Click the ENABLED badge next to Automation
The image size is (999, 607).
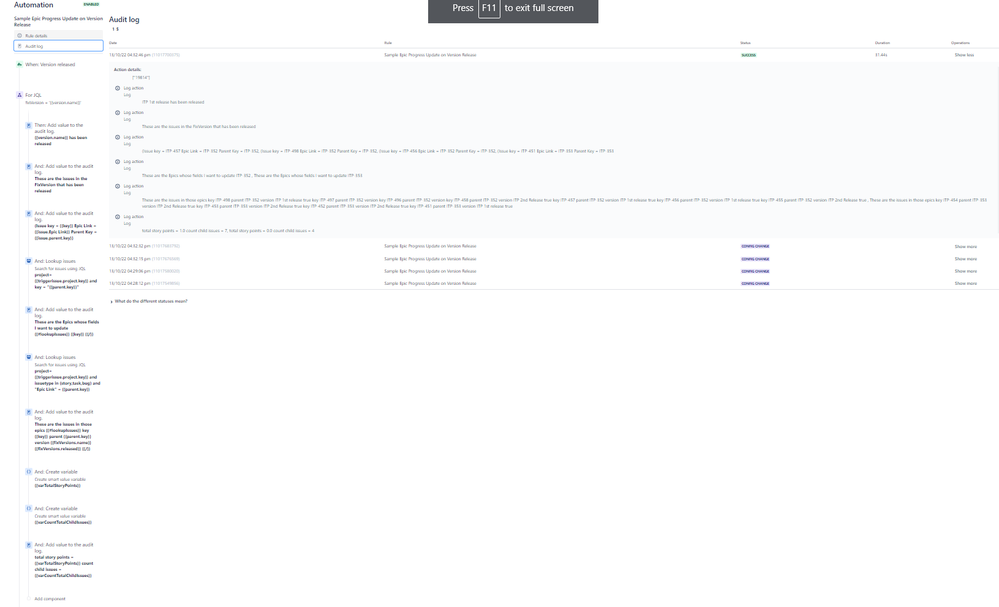(x=91, y=4)
